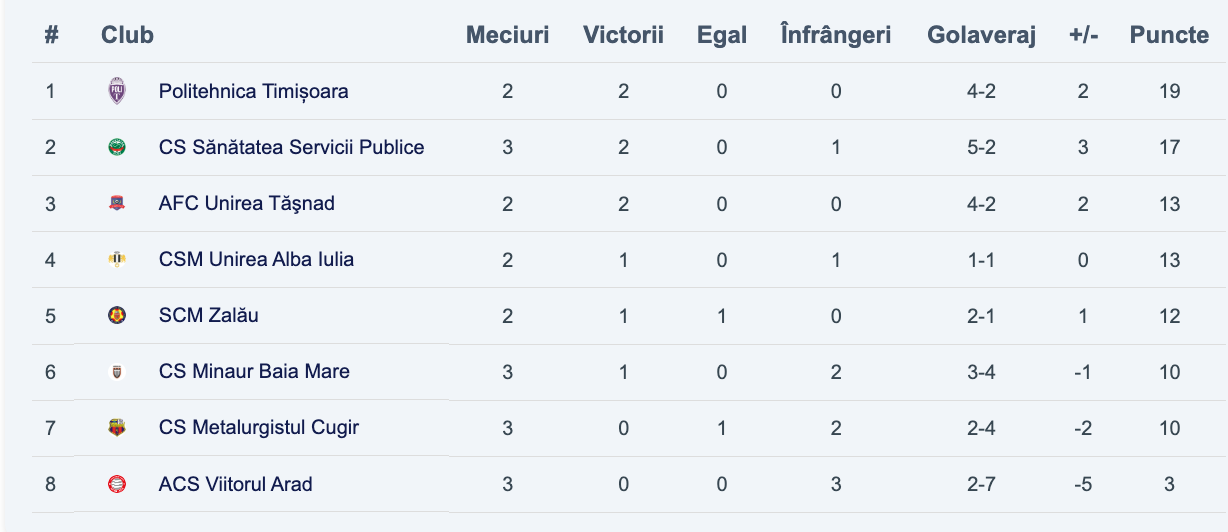The image size is (1228, 532).
Task: Click the Meciuri column header
Action: (x=507, y=35)
